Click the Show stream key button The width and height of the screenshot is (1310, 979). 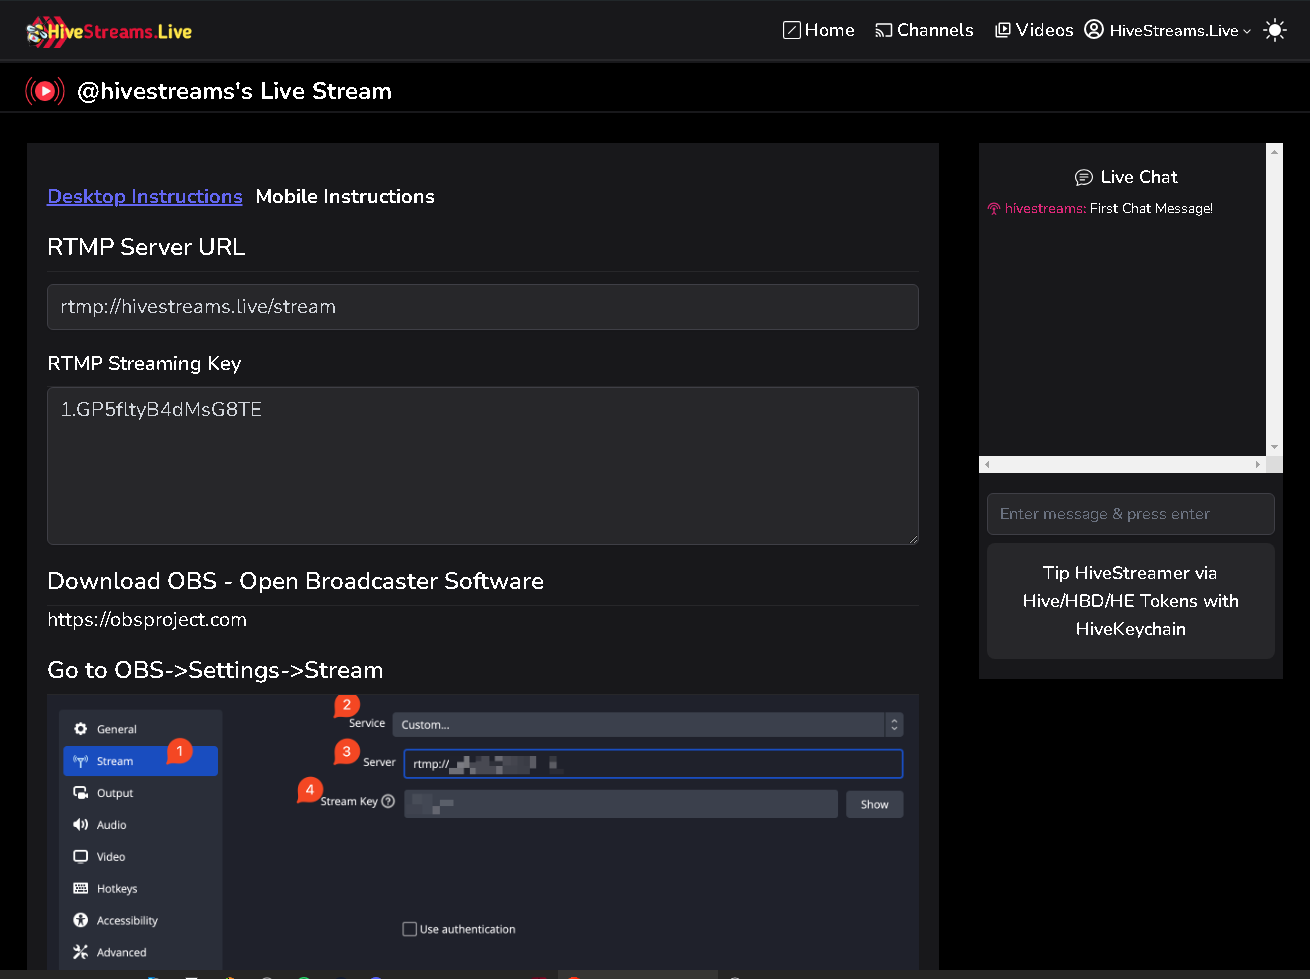[874, 804]
